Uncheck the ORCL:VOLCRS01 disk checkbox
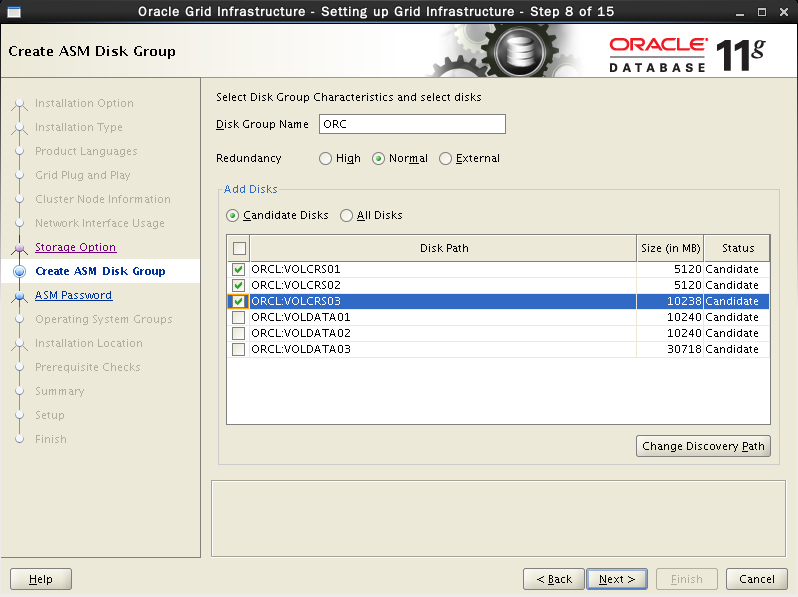This screenshot has height=597, width=798. coord(238,270)
